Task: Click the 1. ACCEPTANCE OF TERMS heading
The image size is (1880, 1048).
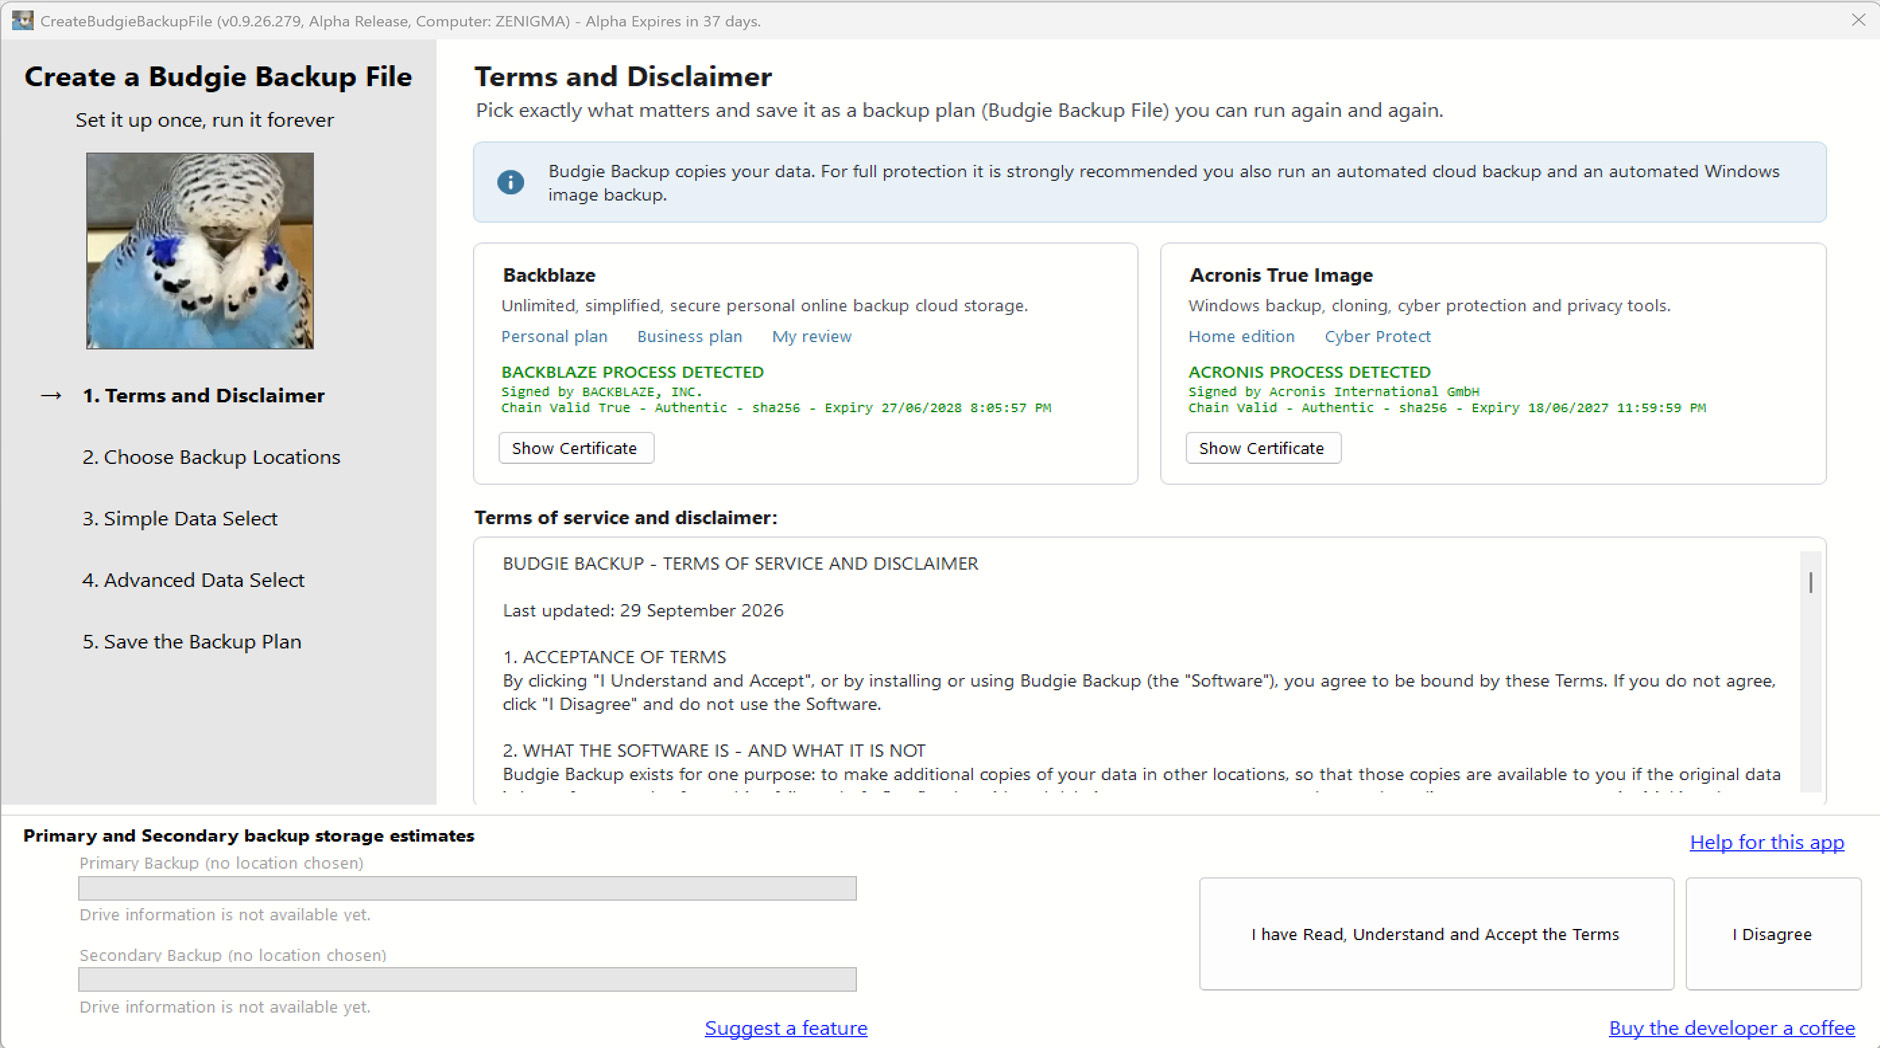Action: tap(614, 657)
